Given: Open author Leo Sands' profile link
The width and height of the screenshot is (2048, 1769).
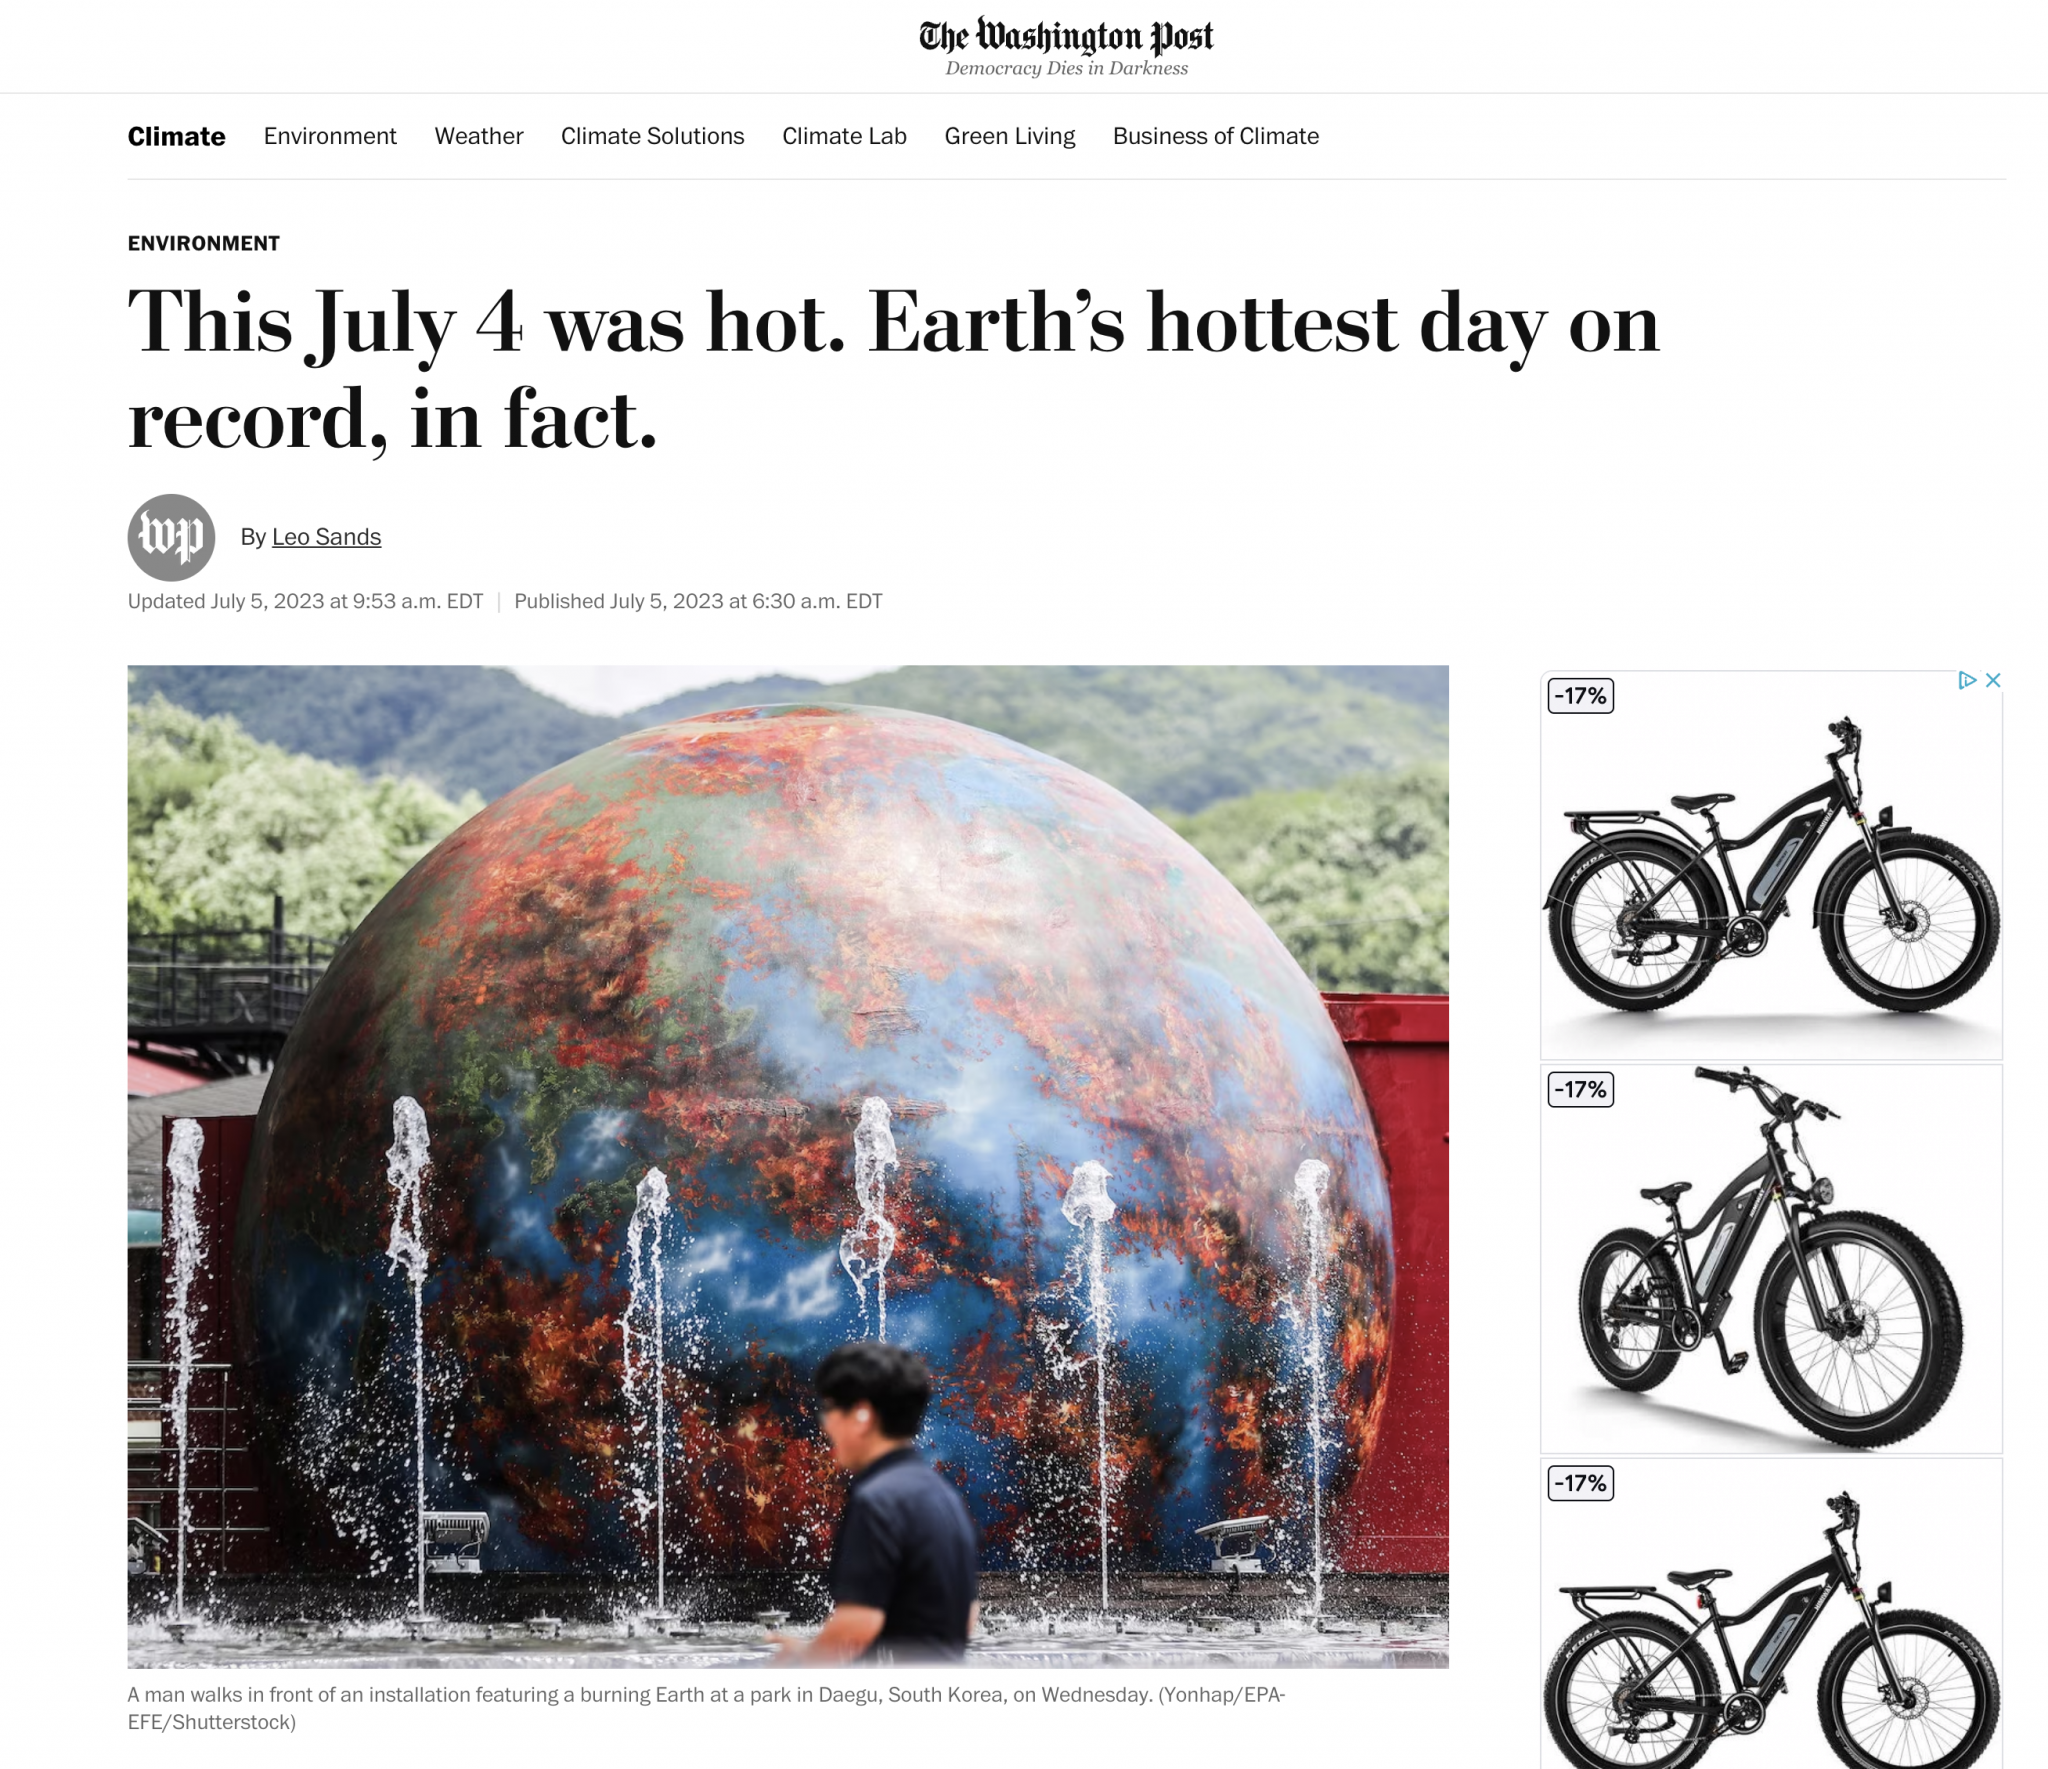Looking at the screenshot, I should tap(327, 537).
